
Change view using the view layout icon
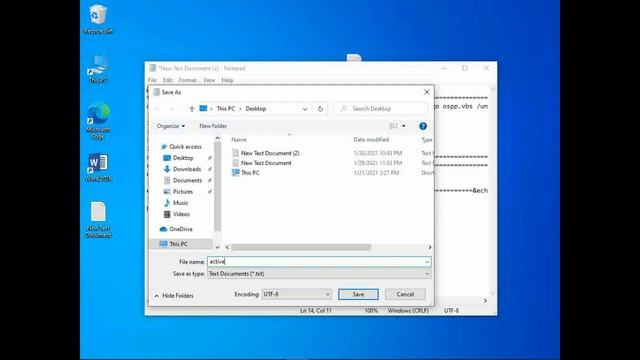[x=393, y=126]
